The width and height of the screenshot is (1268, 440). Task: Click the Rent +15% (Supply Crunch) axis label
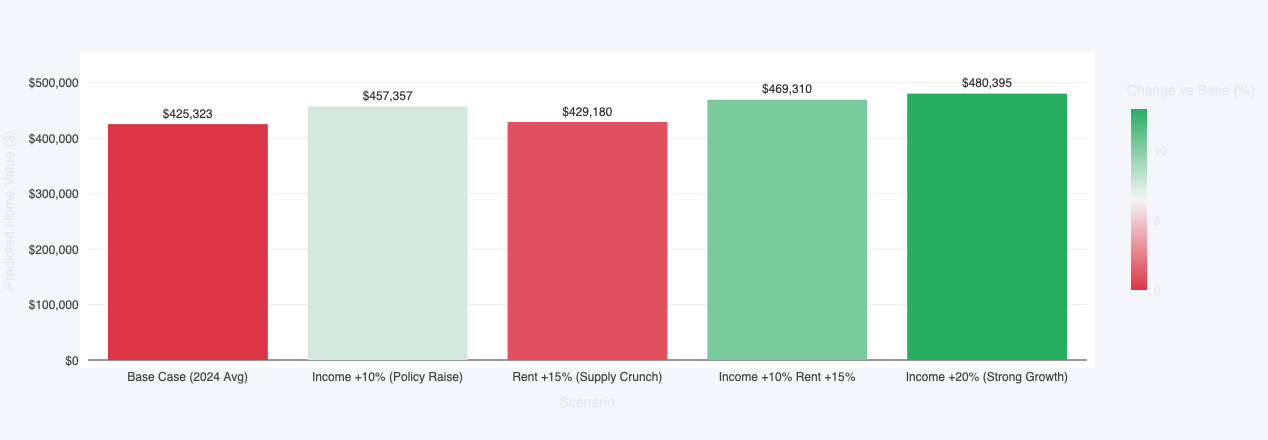point(587,378)
